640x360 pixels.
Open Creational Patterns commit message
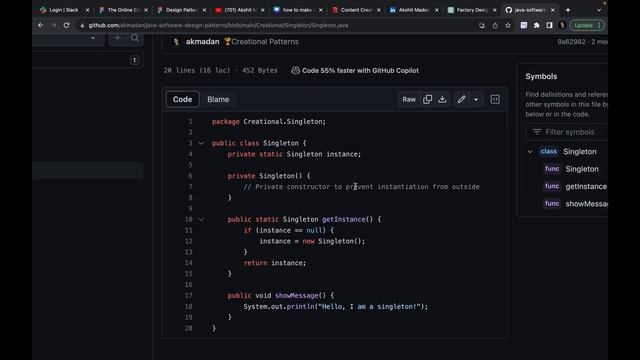point(265,42)
